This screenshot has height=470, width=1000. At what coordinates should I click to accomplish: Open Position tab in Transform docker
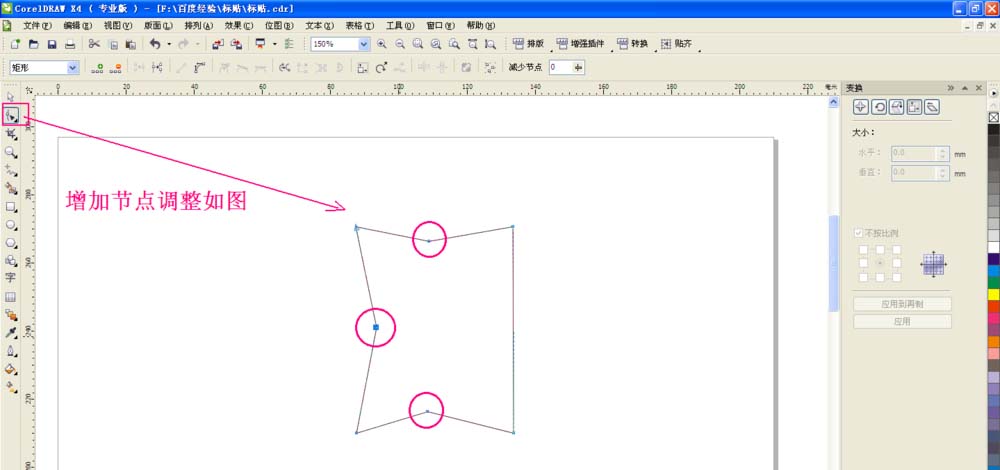click(860, 106)
